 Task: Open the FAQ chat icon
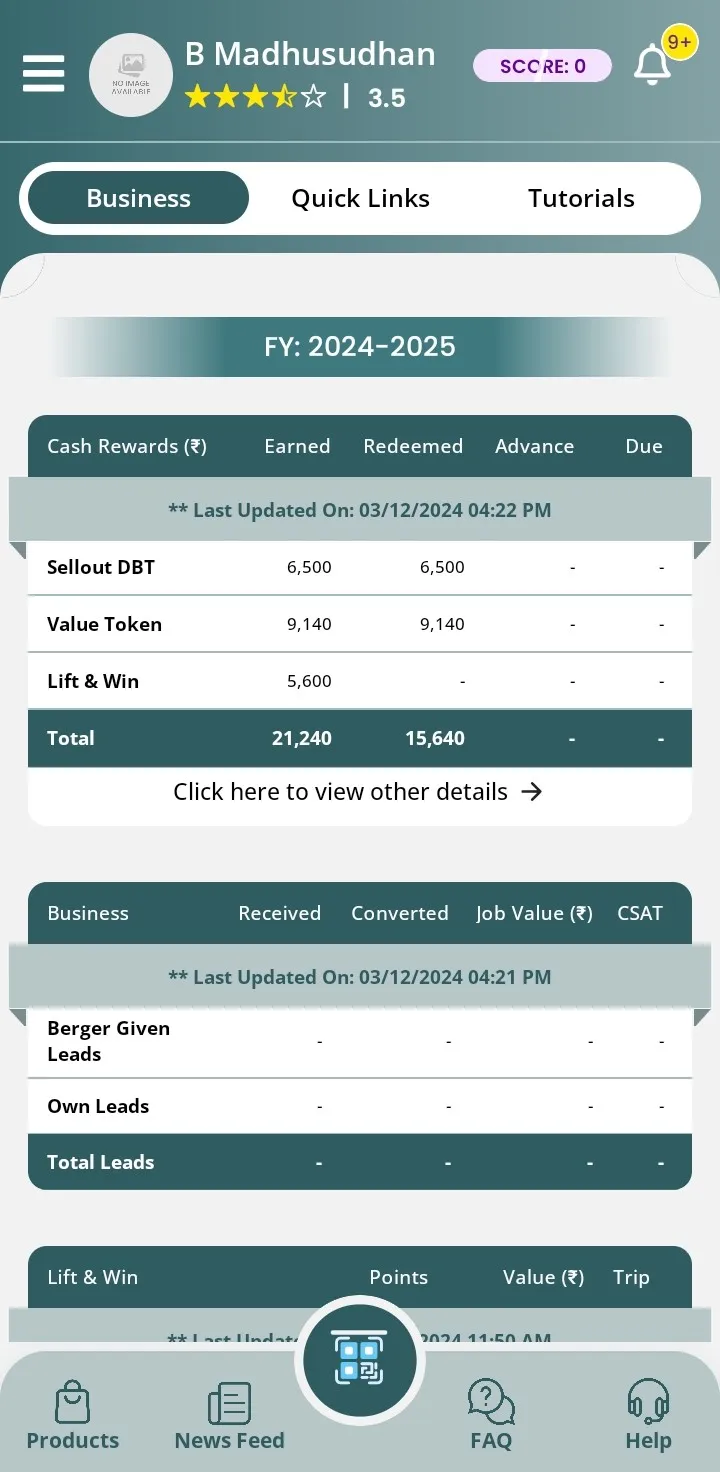pos(491,1402)
